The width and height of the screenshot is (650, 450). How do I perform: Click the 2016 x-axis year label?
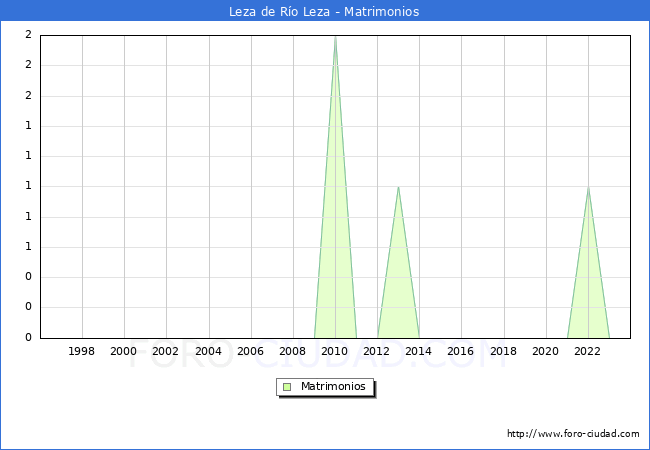tap(461, 351)
